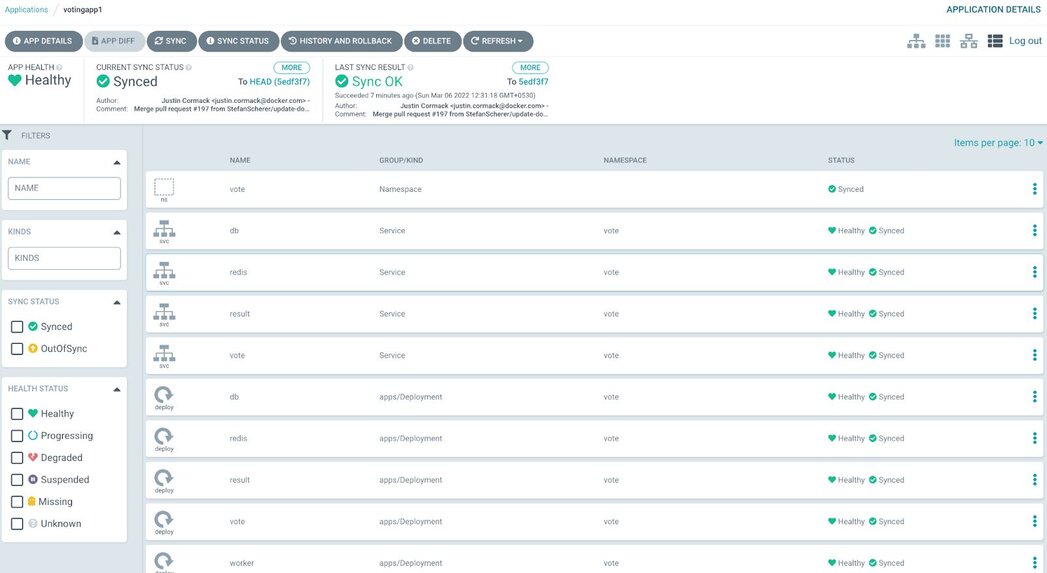
Task: Check the Degraded health status filter
Action: pyautogui.click(x=17, y=458)
